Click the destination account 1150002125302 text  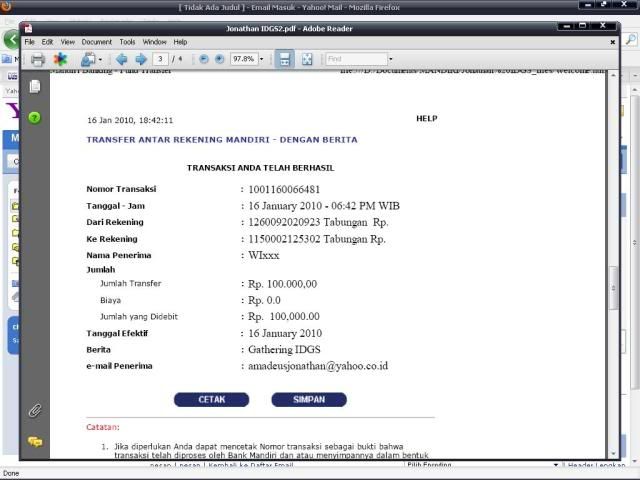(x=284, y=239)
